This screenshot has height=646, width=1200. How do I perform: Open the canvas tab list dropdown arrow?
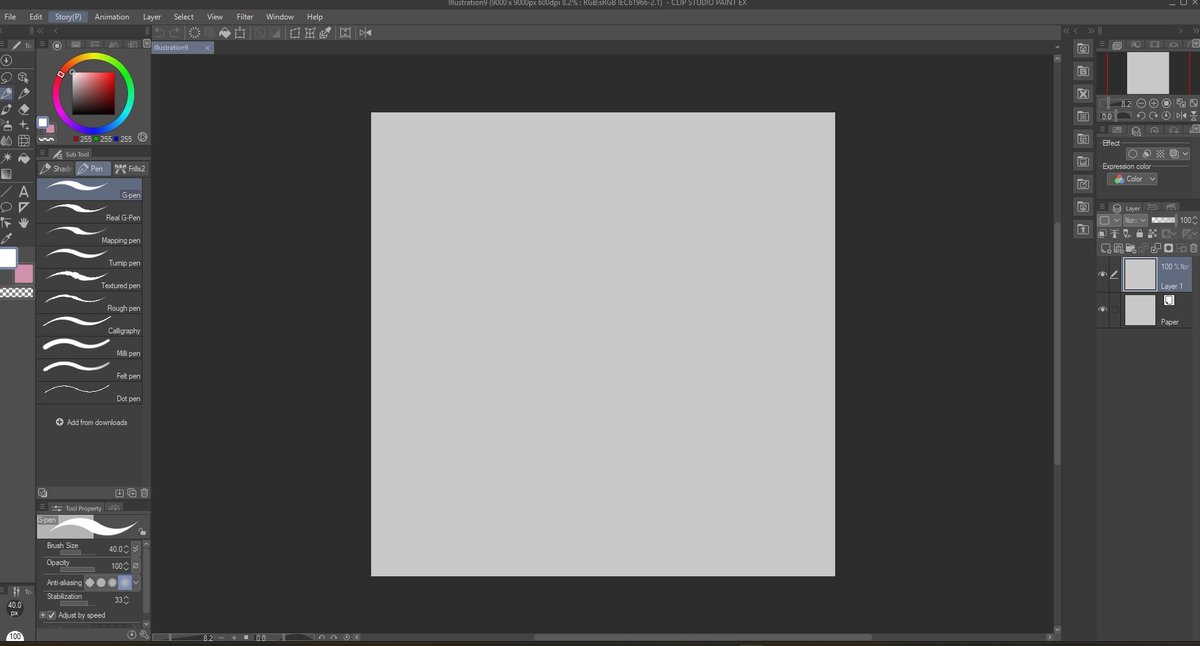[x=1059, y=47]
